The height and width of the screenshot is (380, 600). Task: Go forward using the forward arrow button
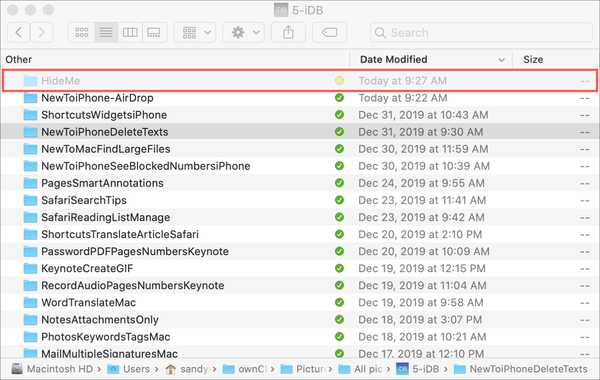click(41, 33)
